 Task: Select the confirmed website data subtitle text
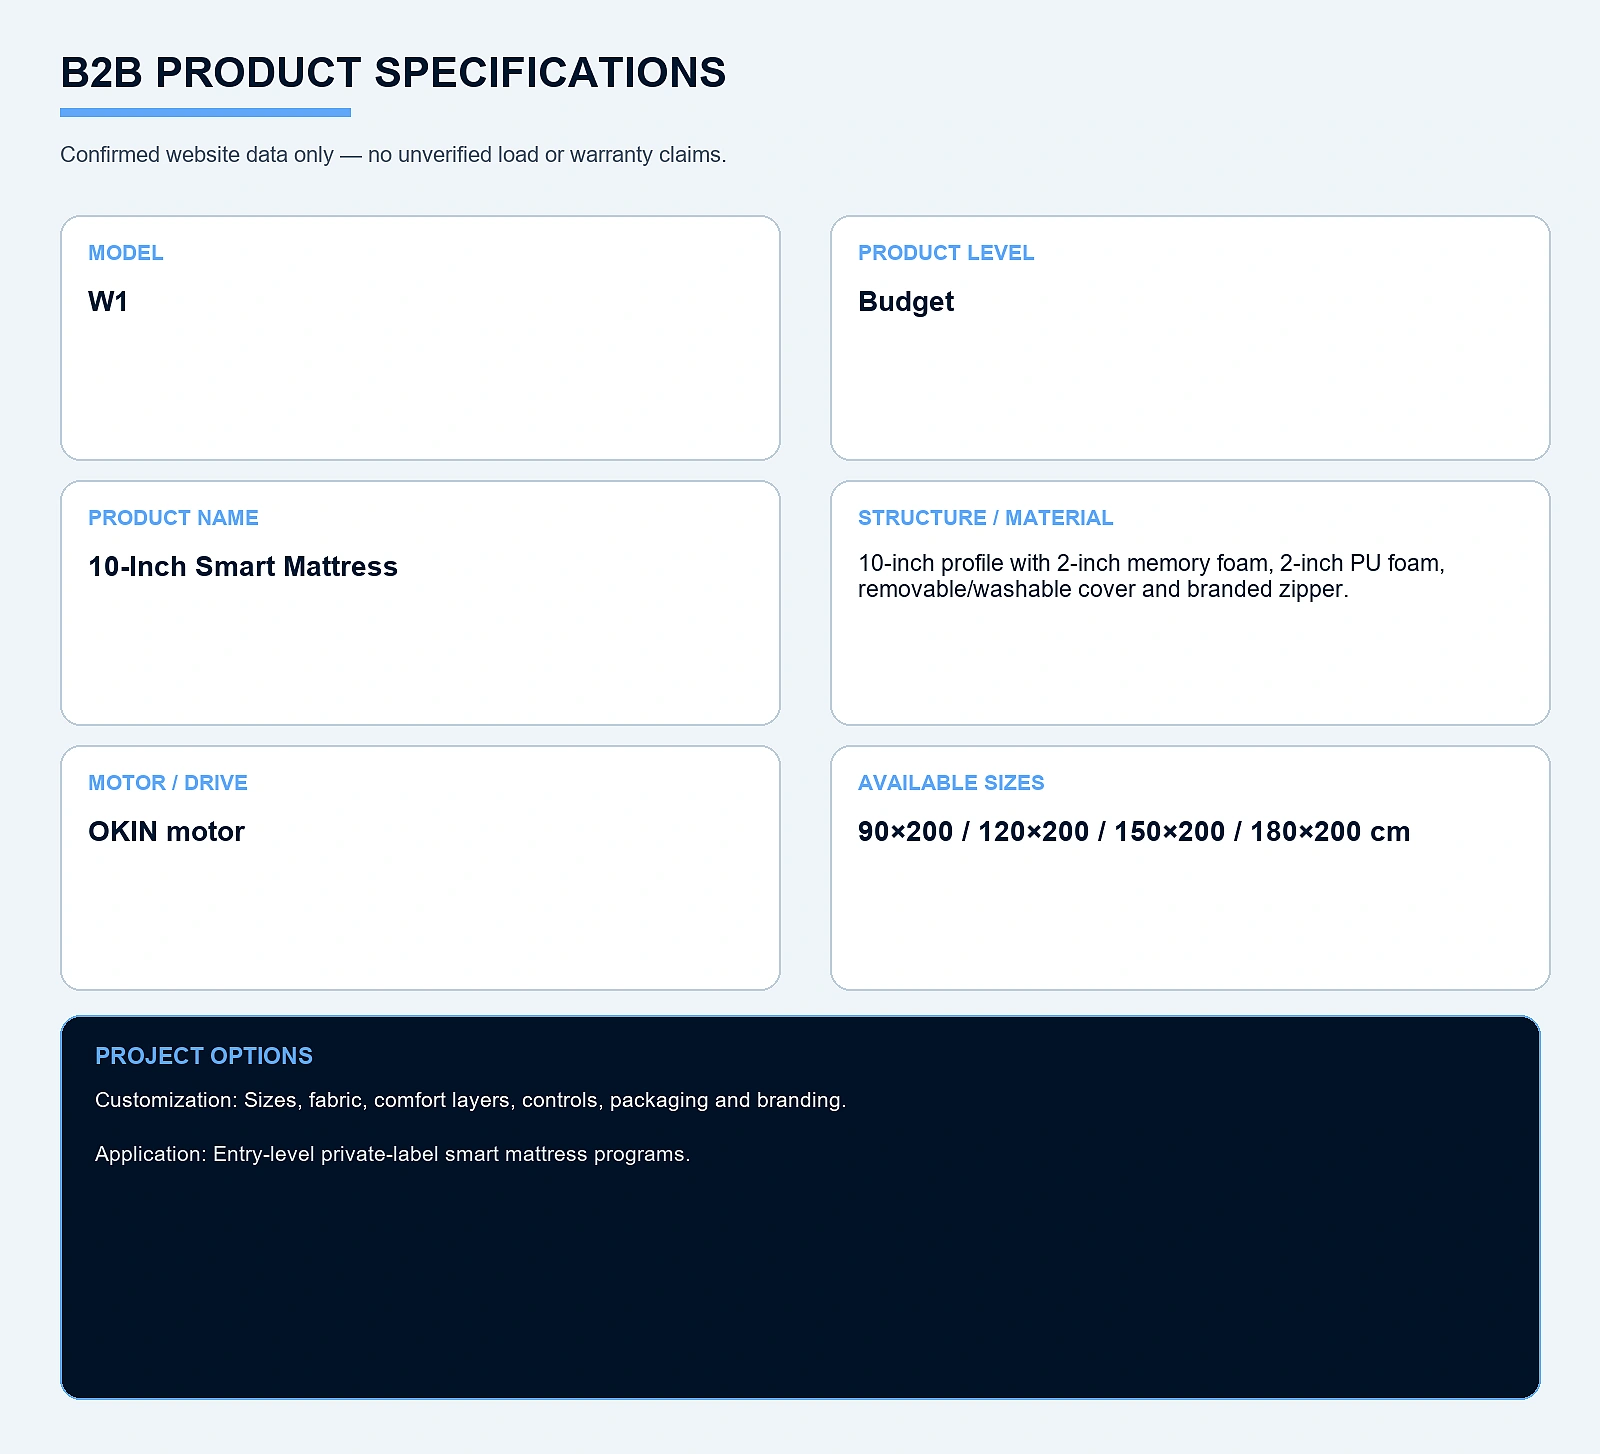393,155
